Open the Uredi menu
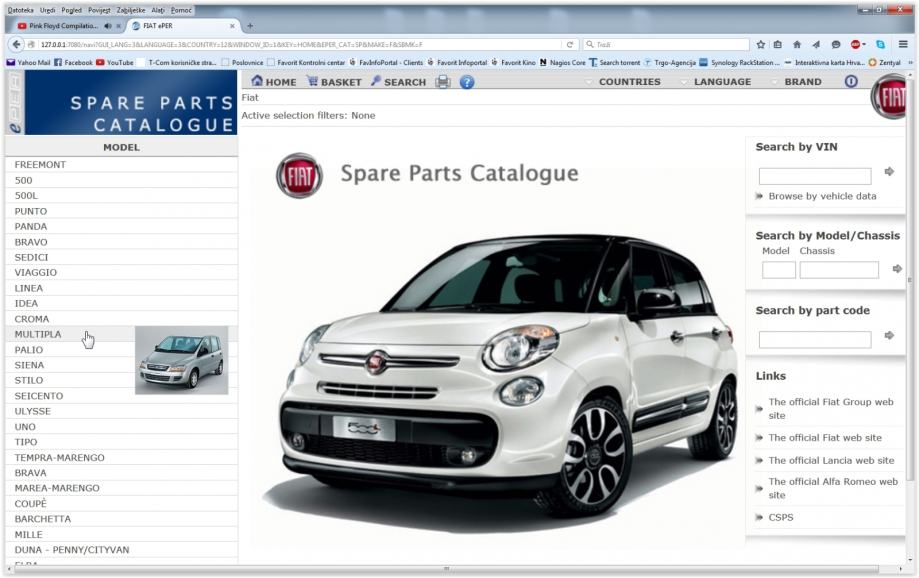The height and width of the screenshot is (578, 919). 47,10
